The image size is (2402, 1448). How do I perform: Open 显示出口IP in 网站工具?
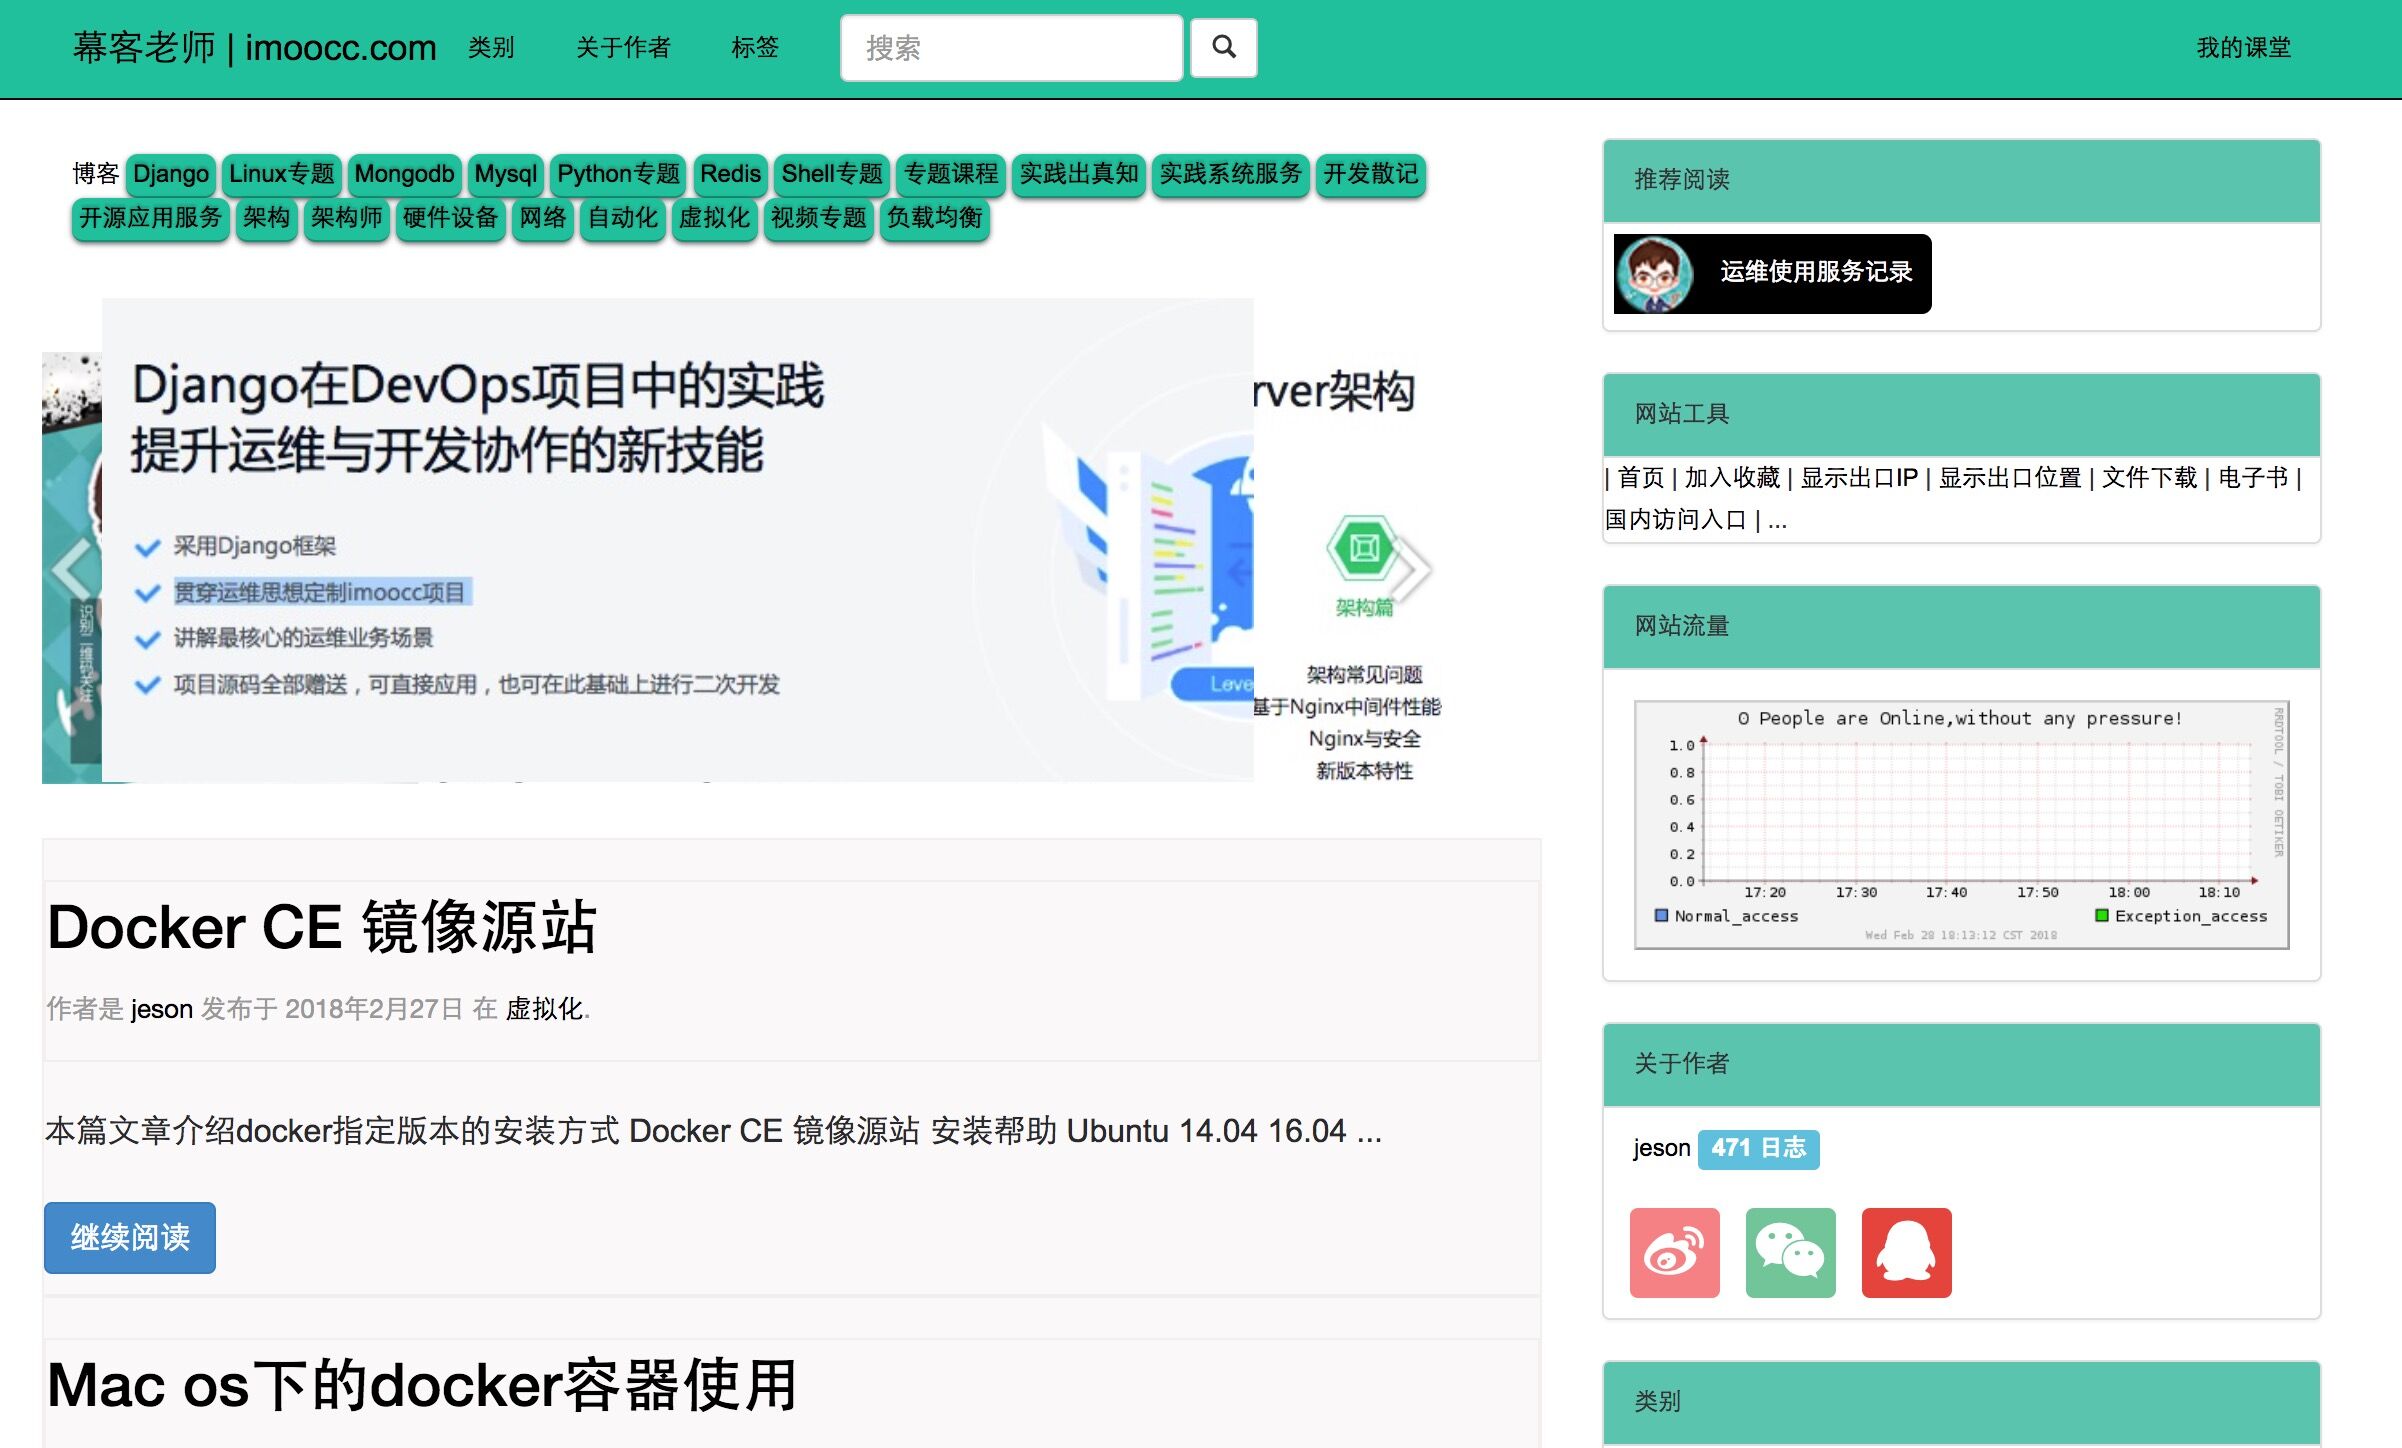coord(1861,479)
